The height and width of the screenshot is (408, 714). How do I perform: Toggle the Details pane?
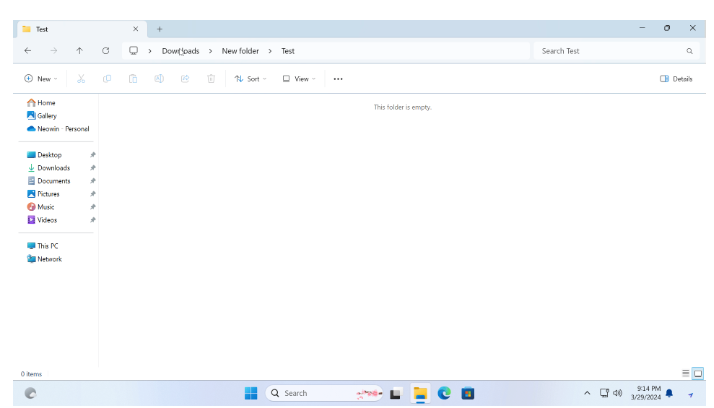[676, 79]
